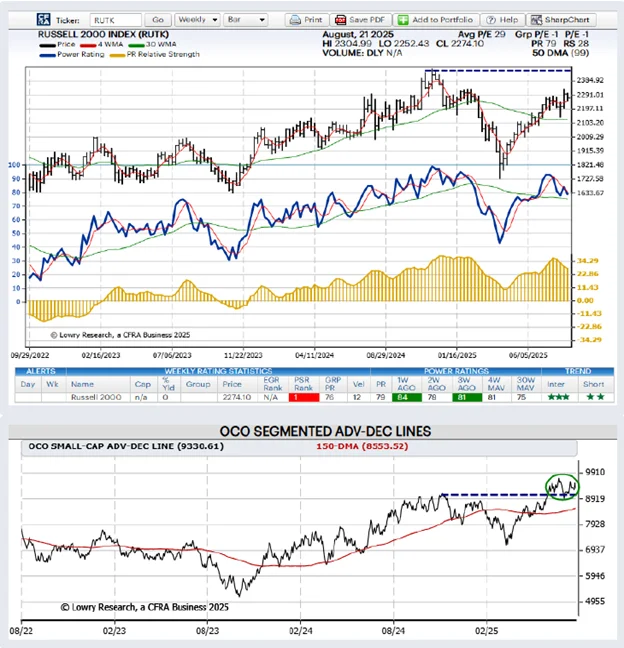The width and height of the screenshot is (624, 648).
Task: Click the black Price legend swatch
Action: pos(47,45)
